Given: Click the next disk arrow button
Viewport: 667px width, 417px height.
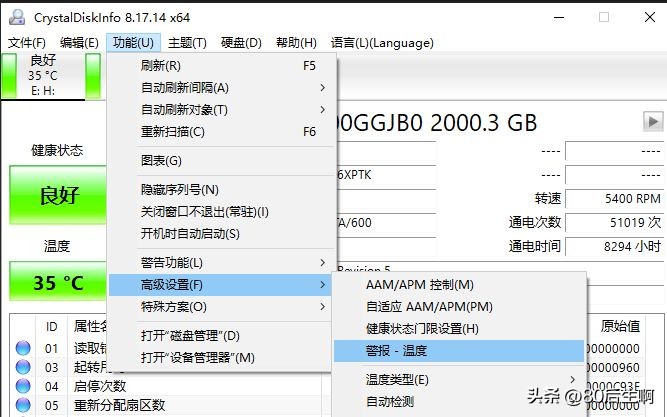Looking at the screenshot, I should [x=653, y=122].
